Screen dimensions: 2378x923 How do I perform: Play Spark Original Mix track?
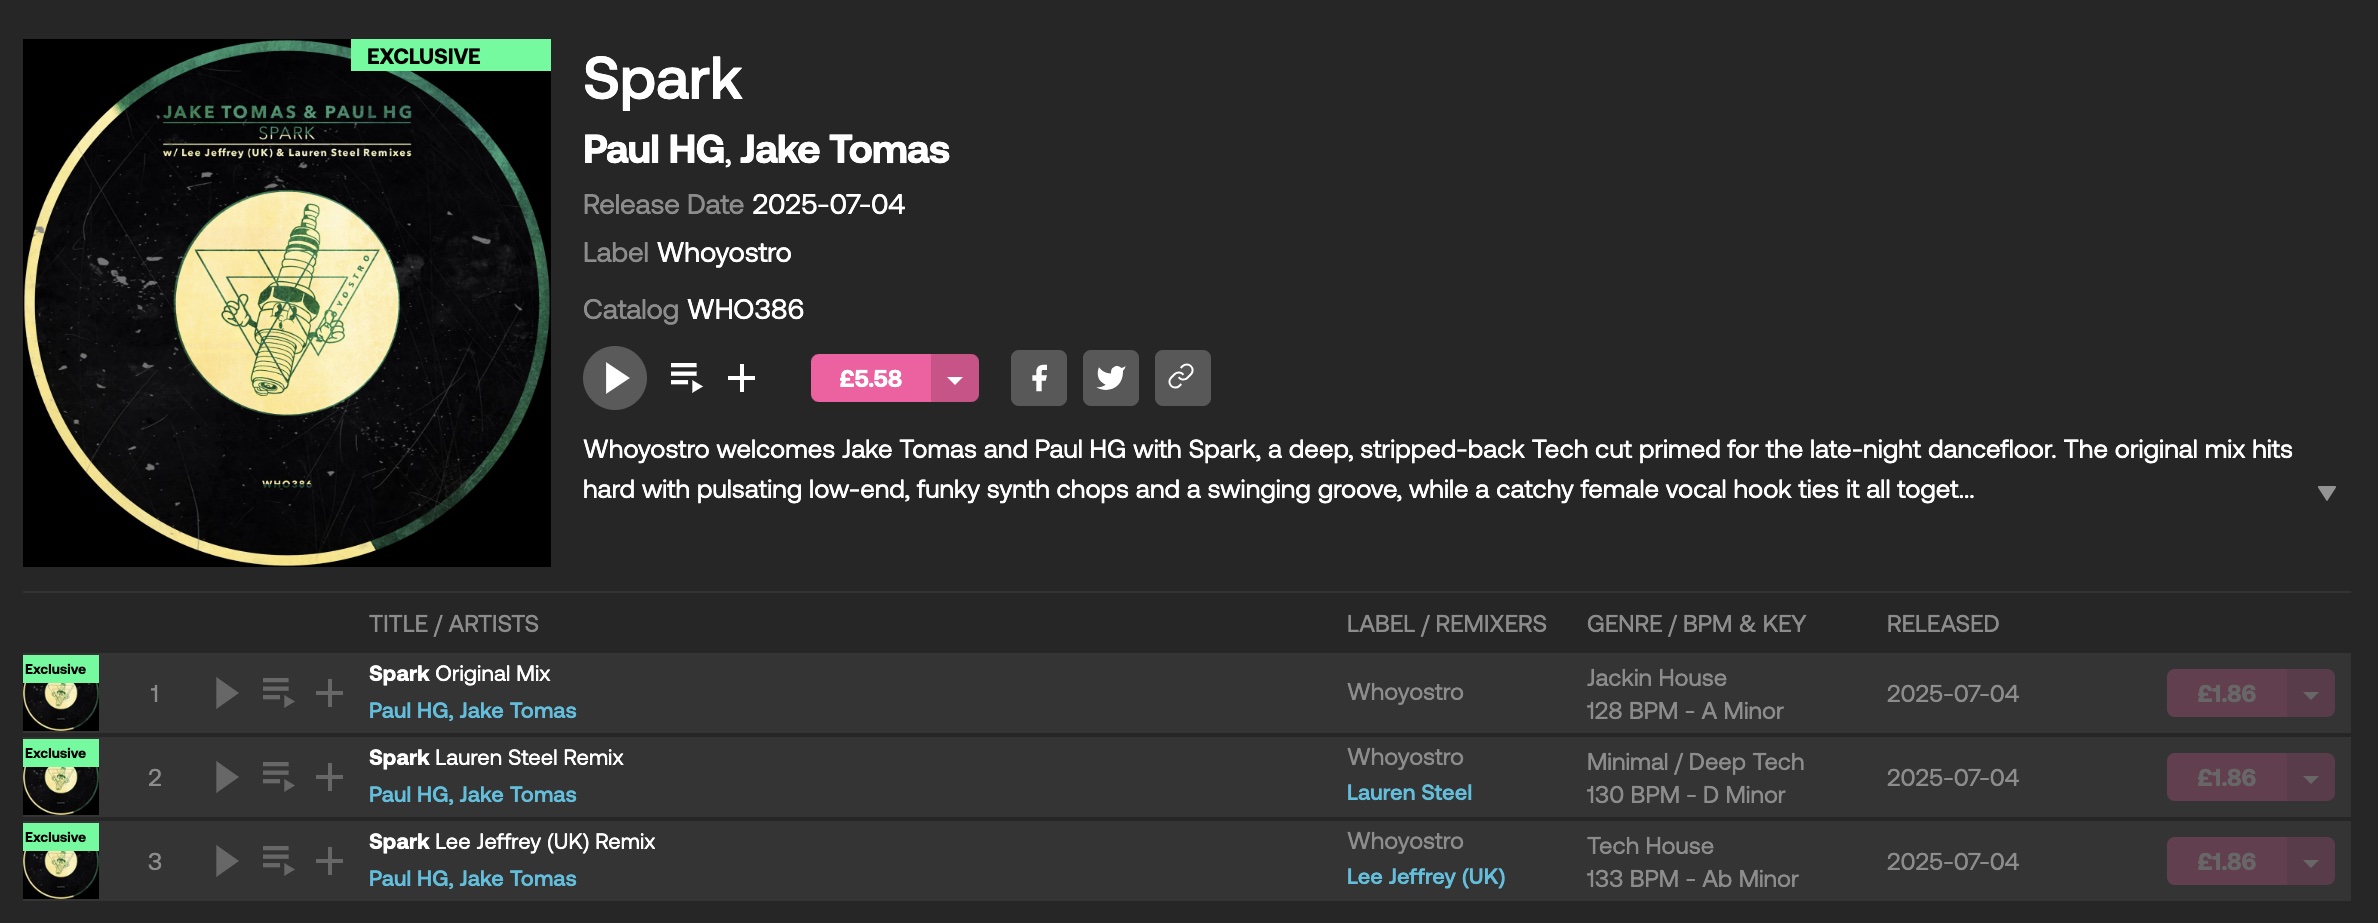[x=227, y=693]
